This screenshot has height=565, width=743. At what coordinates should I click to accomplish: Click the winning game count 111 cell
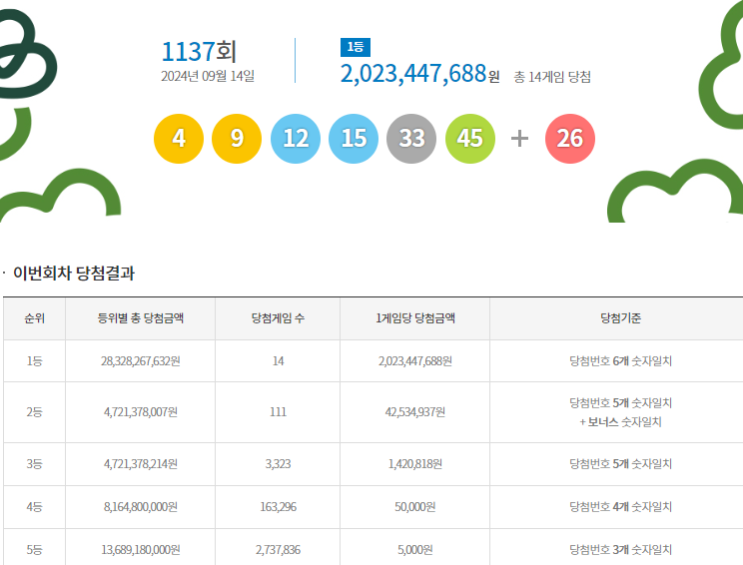pyautogui.click(x=278, y=412)
